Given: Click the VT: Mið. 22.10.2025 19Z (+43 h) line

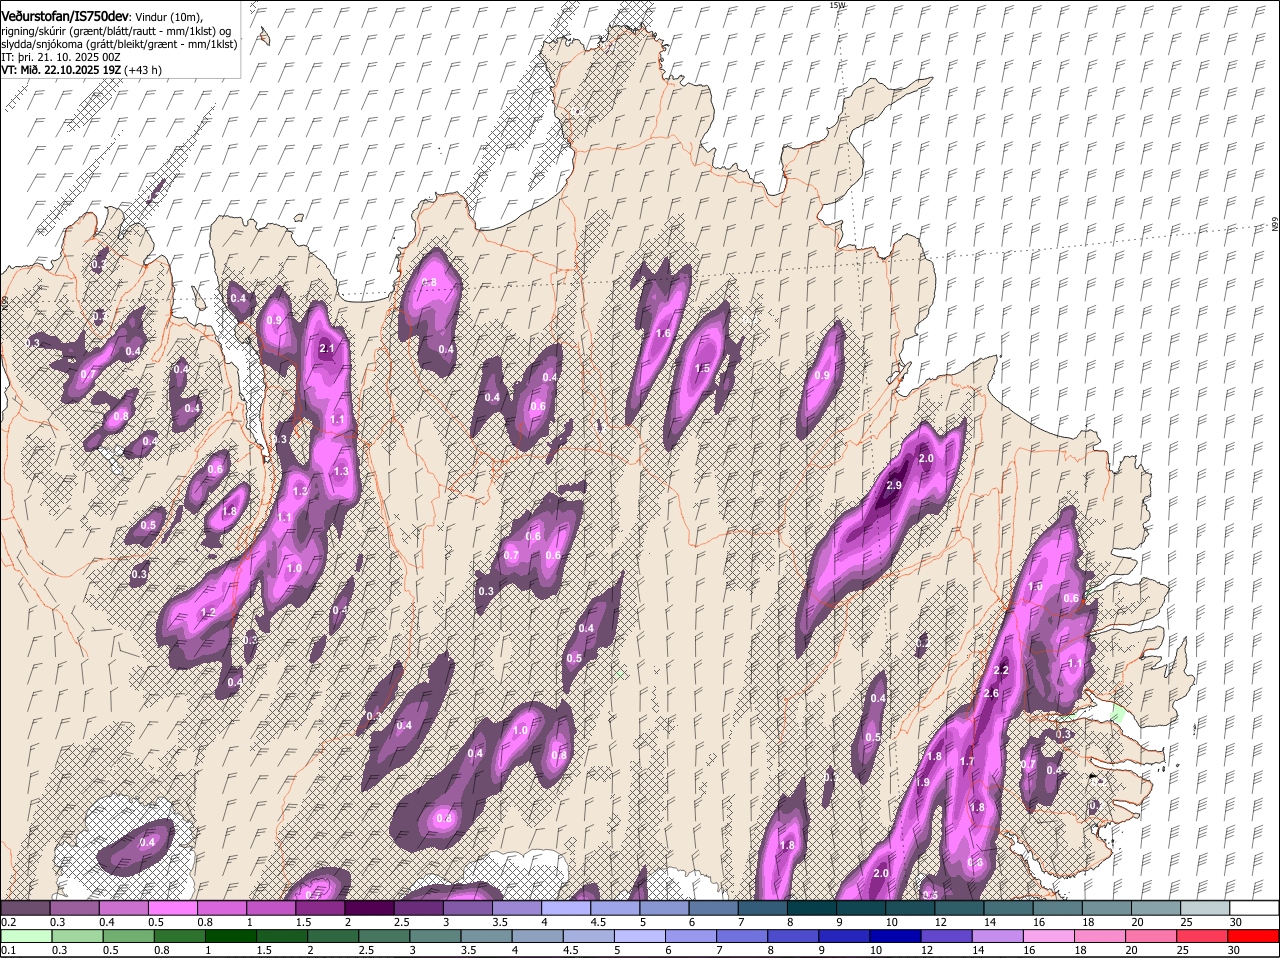Looking at the screenshot, I should coord(81,70).
